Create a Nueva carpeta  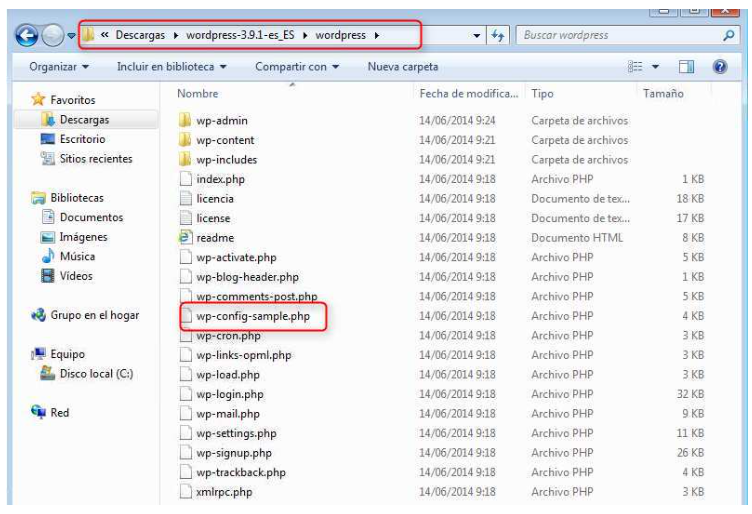403,67
